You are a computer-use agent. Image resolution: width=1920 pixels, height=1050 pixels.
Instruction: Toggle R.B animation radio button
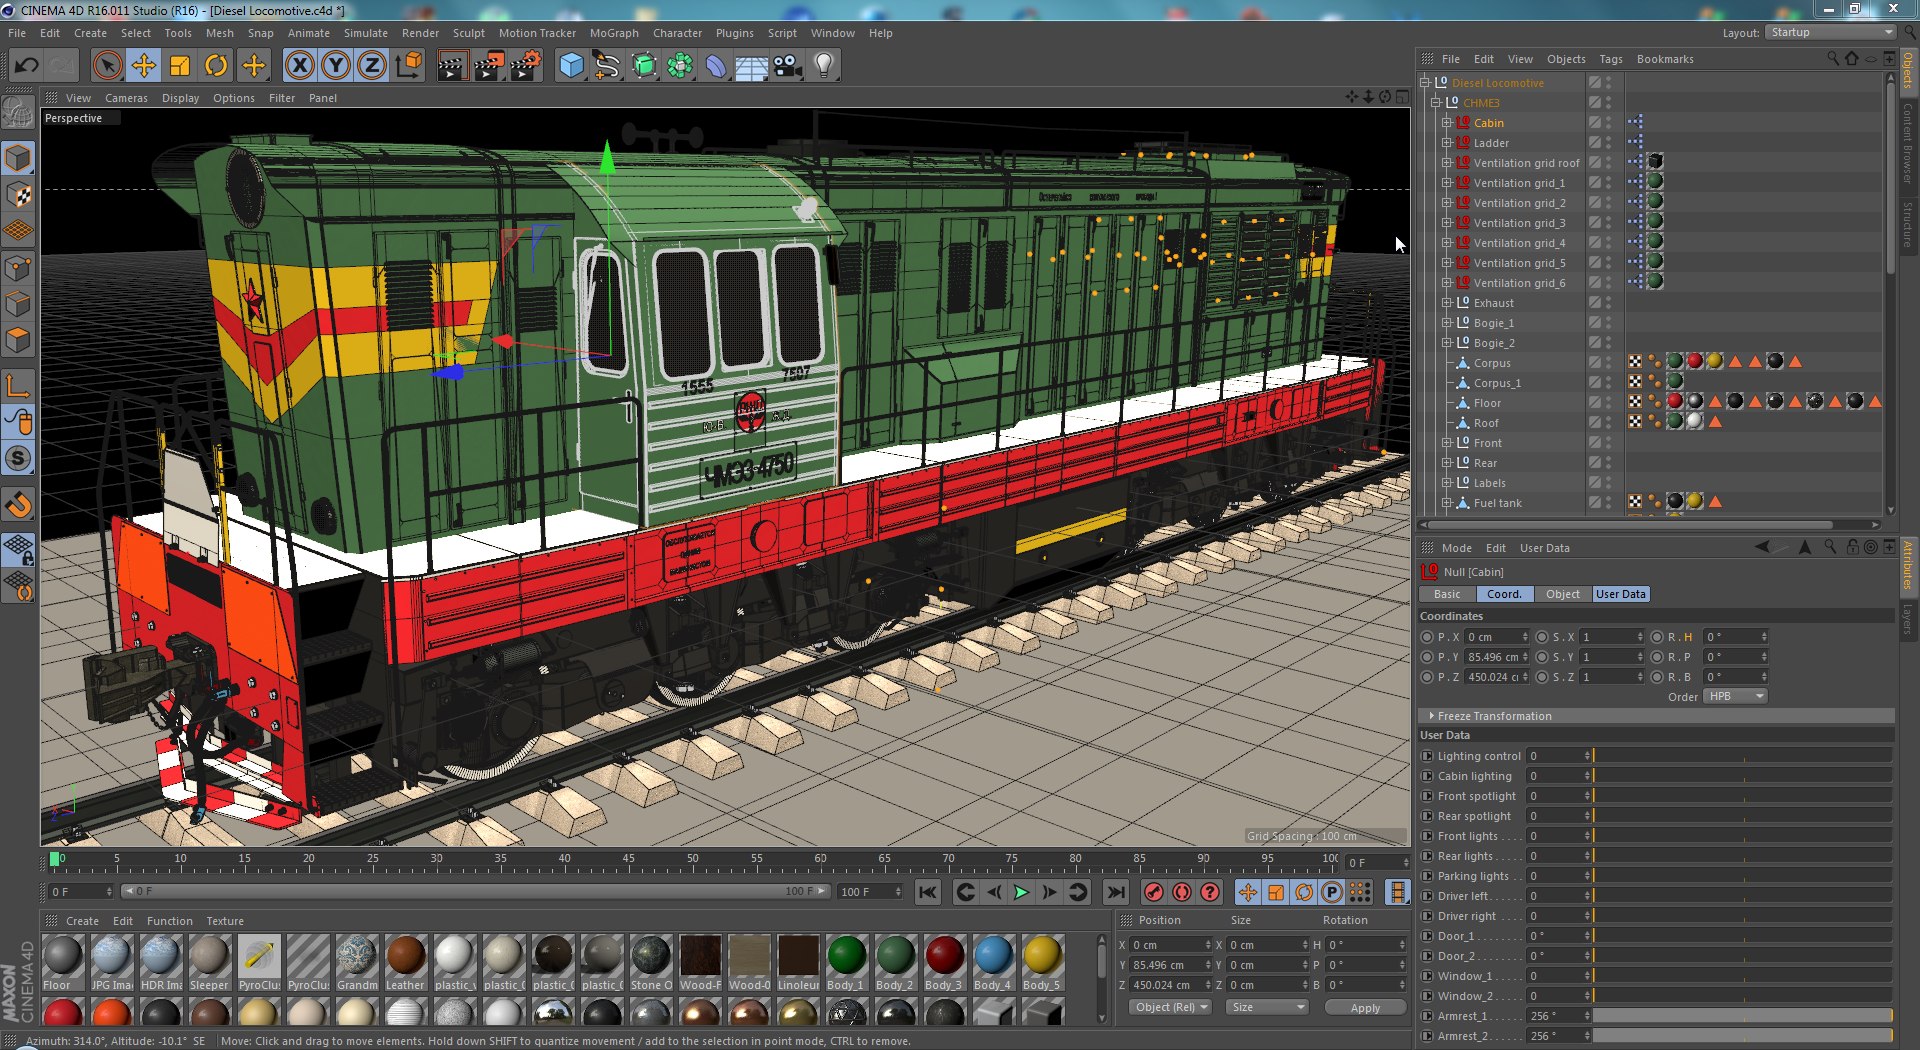(x=1657, y=677)
